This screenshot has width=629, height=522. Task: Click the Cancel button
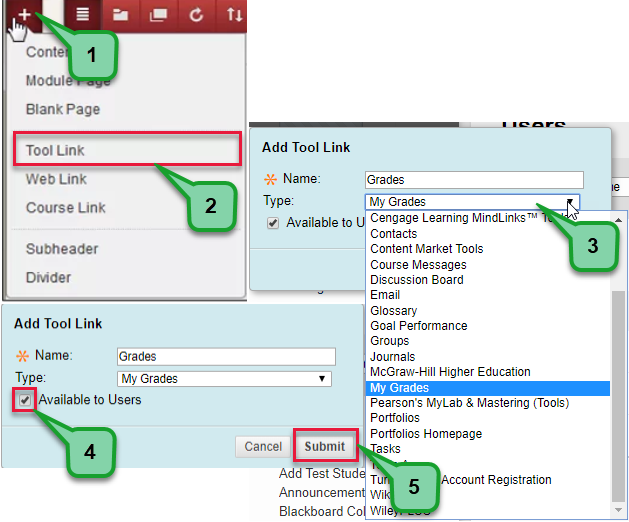[263, 447]
